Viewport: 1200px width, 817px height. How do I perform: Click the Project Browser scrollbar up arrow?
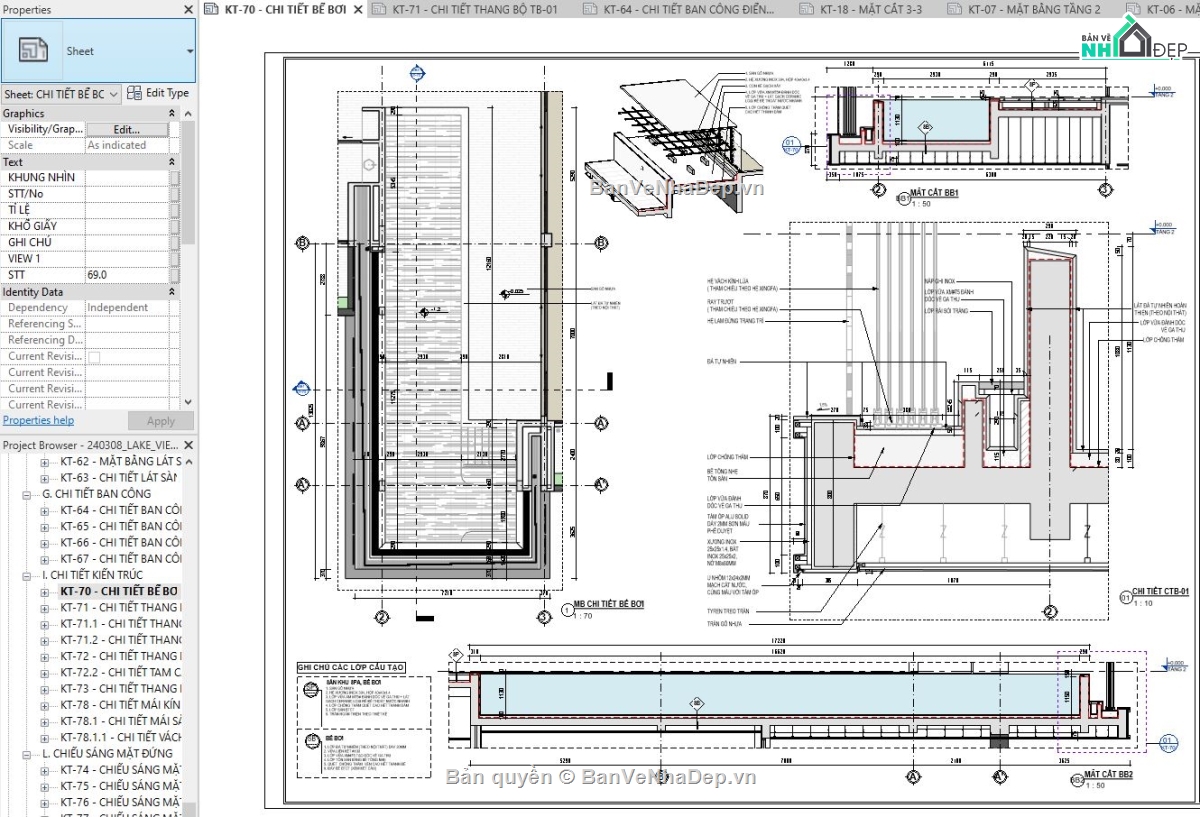pos(191,462)
